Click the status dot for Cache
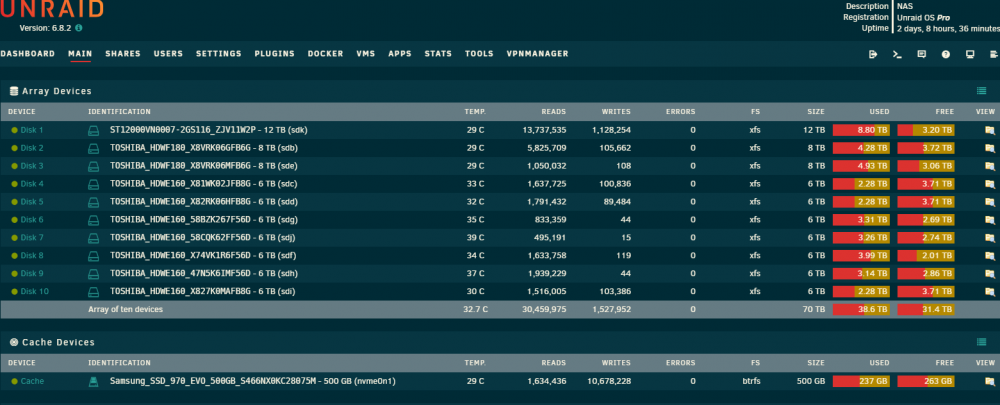Screen dimensions: 1000x405 [x=14, y=381]
